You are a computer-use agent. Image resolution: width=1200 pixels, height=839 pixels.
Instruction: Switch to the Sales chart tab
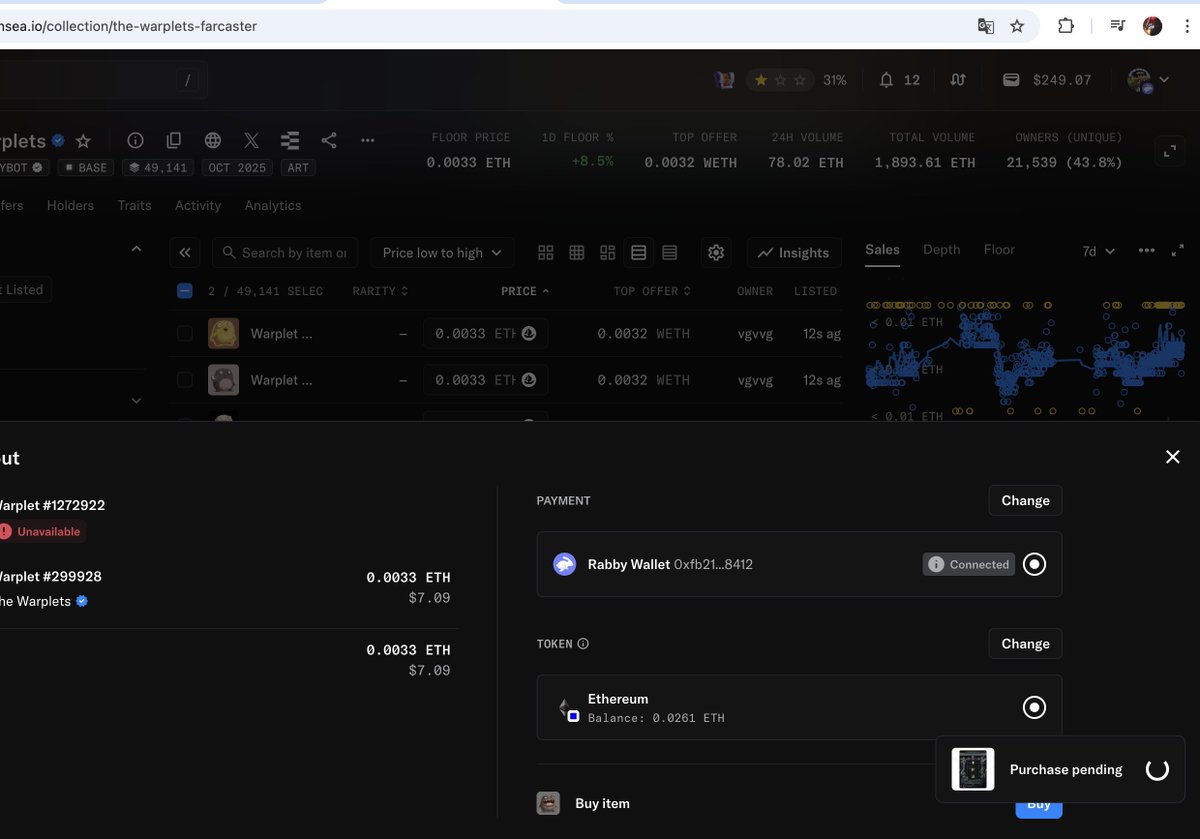(882, 250)
